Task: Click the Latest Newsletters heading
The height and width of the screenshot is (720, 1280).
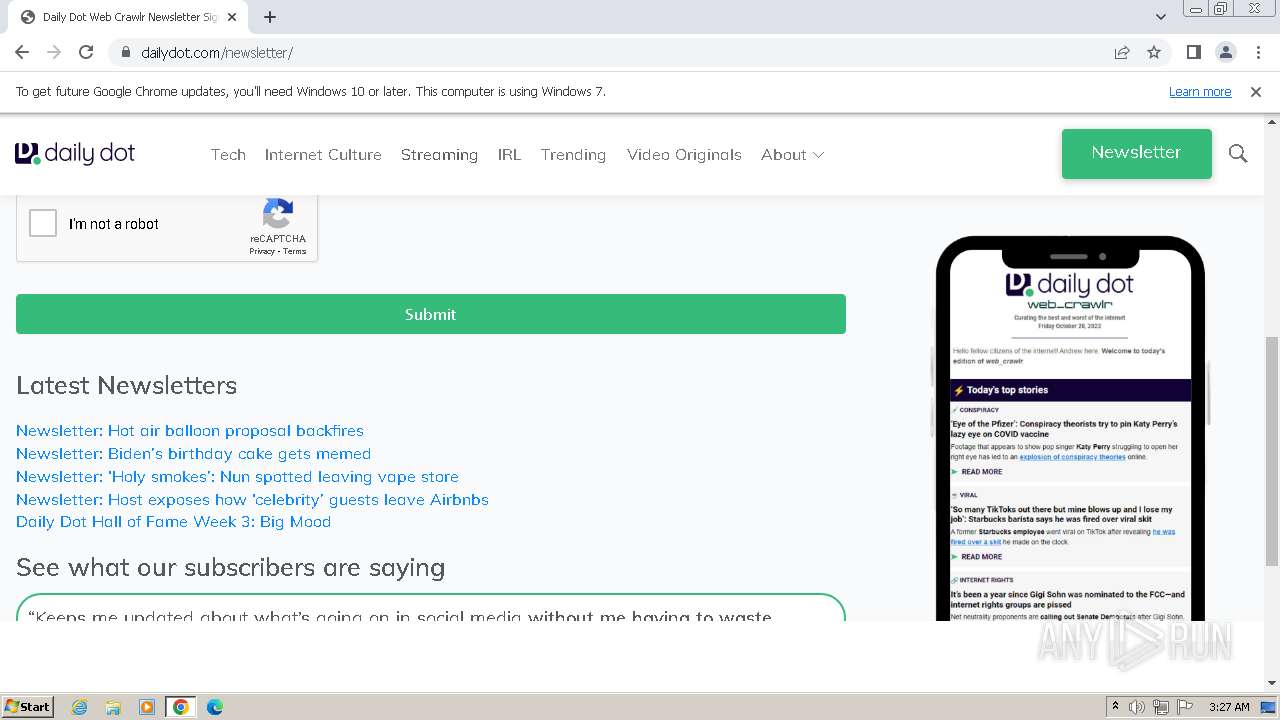Action: (x=127, y=385)
